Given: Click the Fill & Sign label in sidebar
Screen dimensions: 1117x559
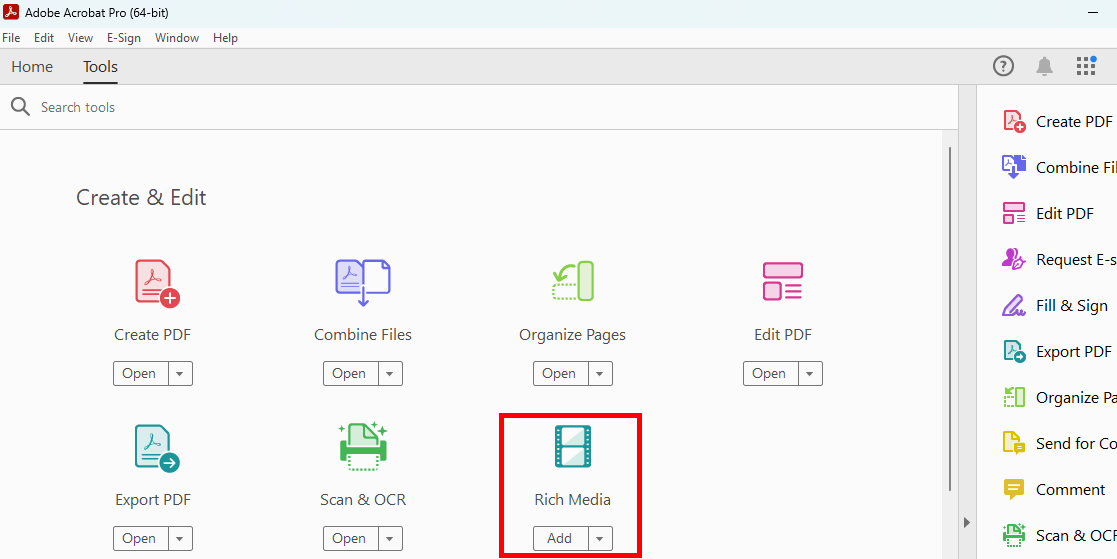Looking at the screenshot, I should click(1071, 305).
